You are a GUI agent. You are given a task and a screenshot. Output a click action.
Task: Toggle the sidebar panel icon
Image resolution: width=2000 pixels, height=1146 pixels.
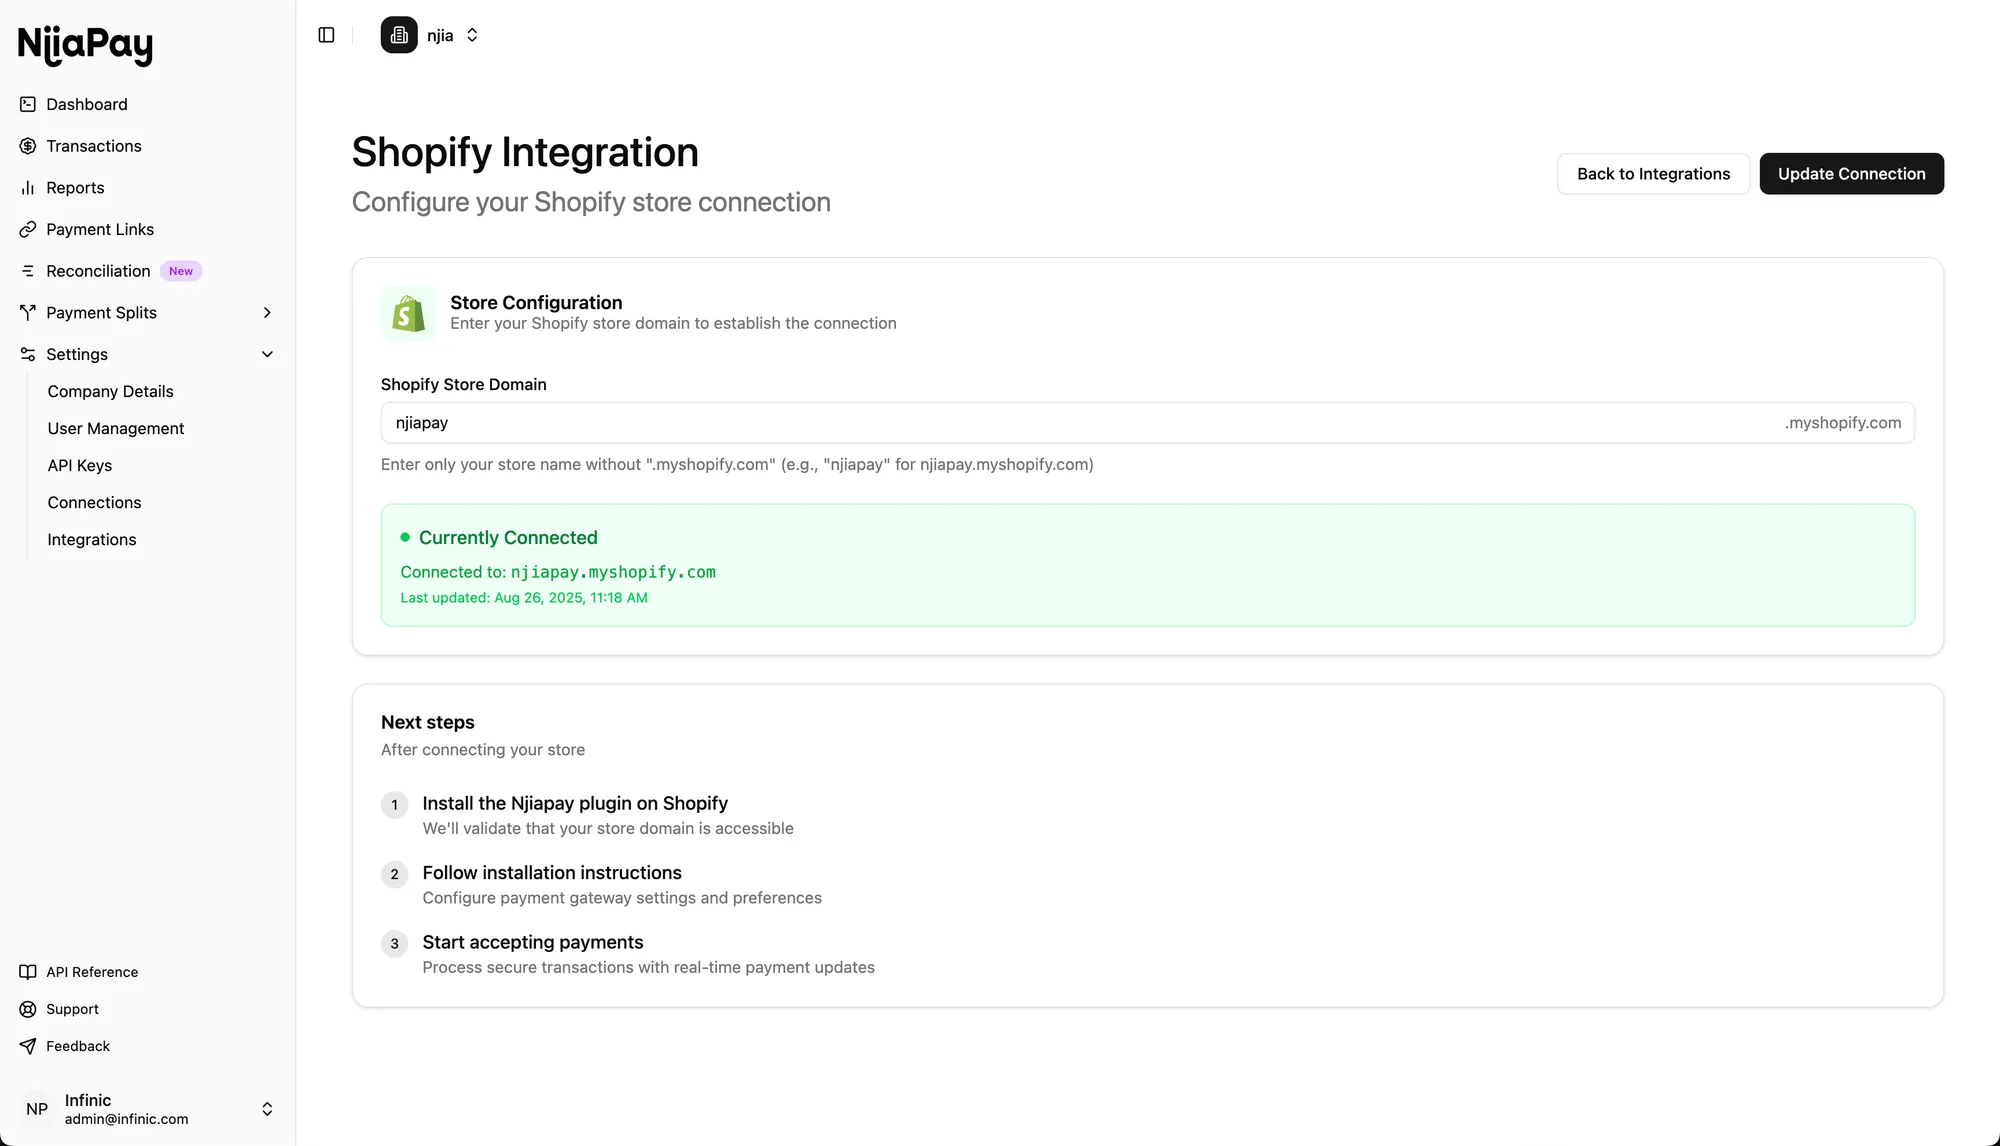(326, 35)
